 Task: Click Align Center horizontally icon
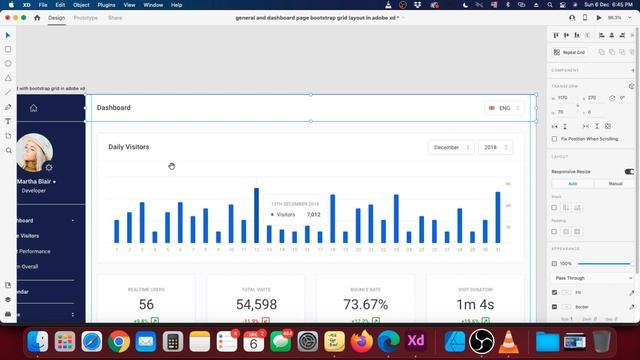click(612, 36)
